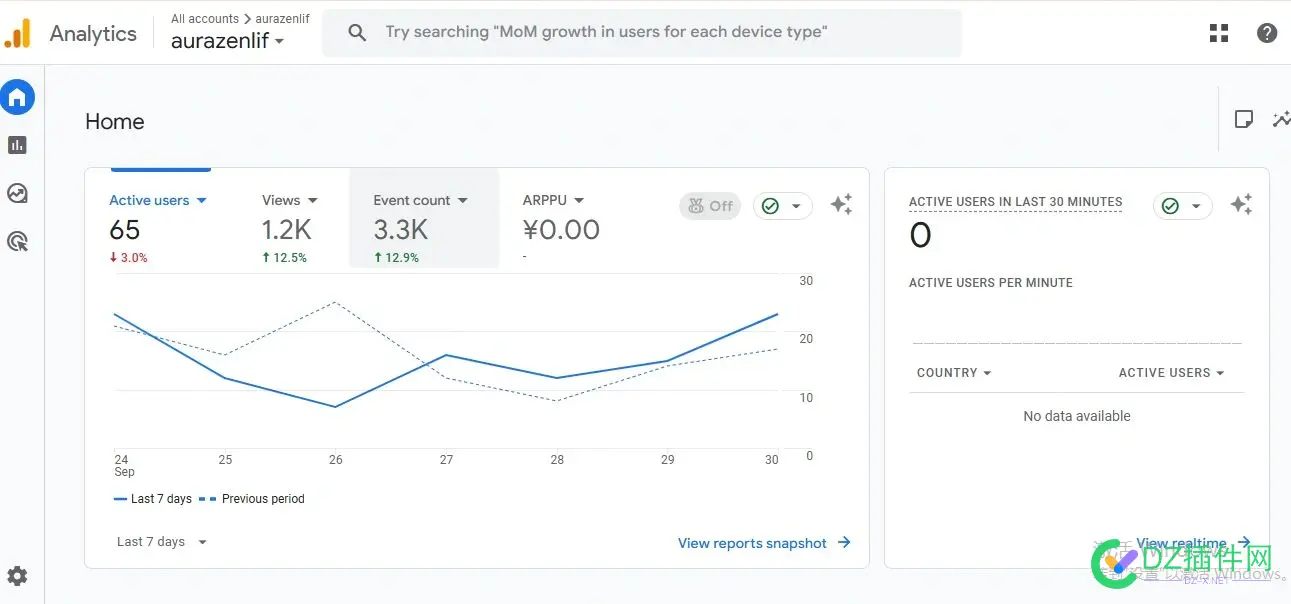Open the Google apps grid icon

(1219, 33)
